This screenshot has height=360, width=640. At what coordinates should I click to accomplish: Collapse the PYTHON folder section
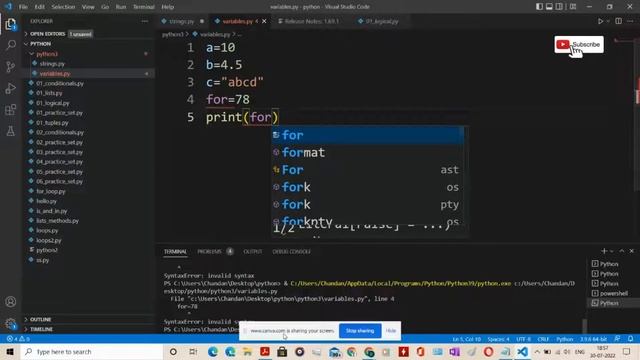point(41,44)
